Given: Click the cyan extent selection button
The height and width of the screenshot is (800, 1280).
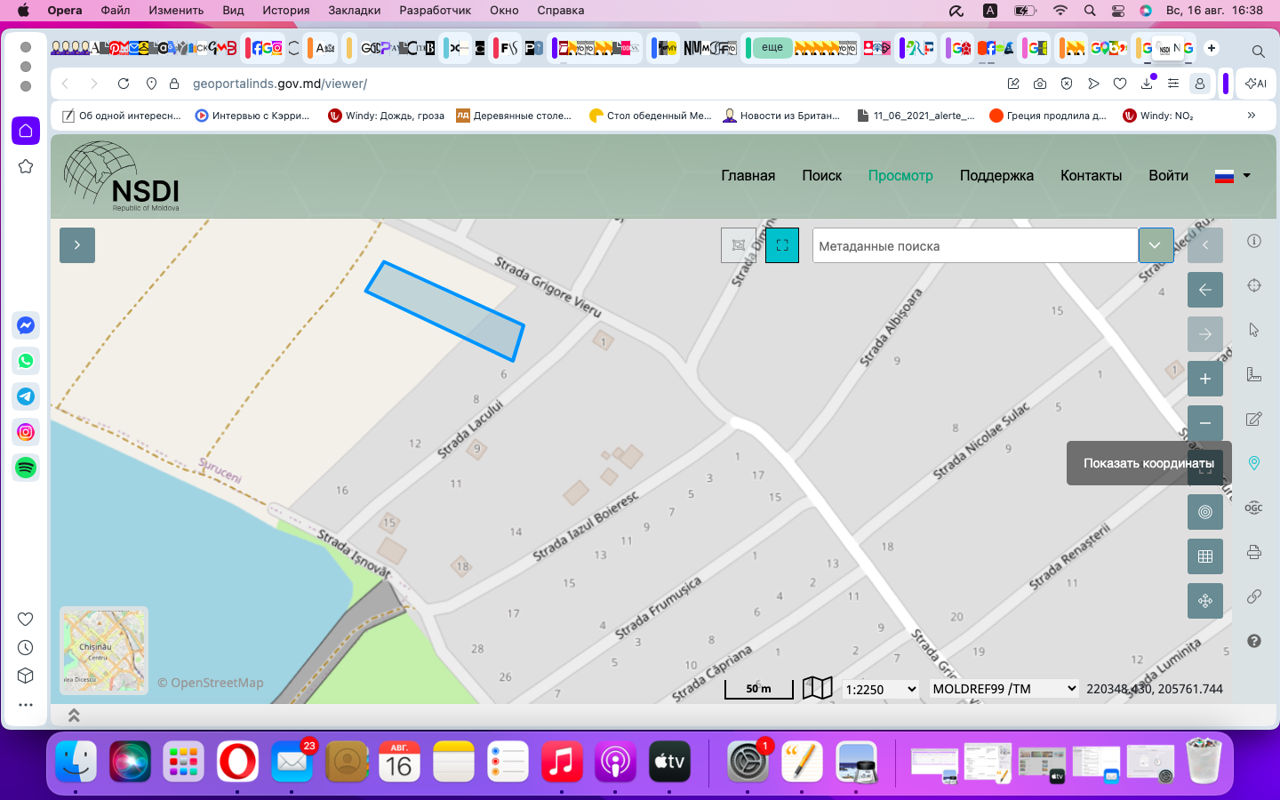Looking at the screenshot, I should click(x=782, y=245).
